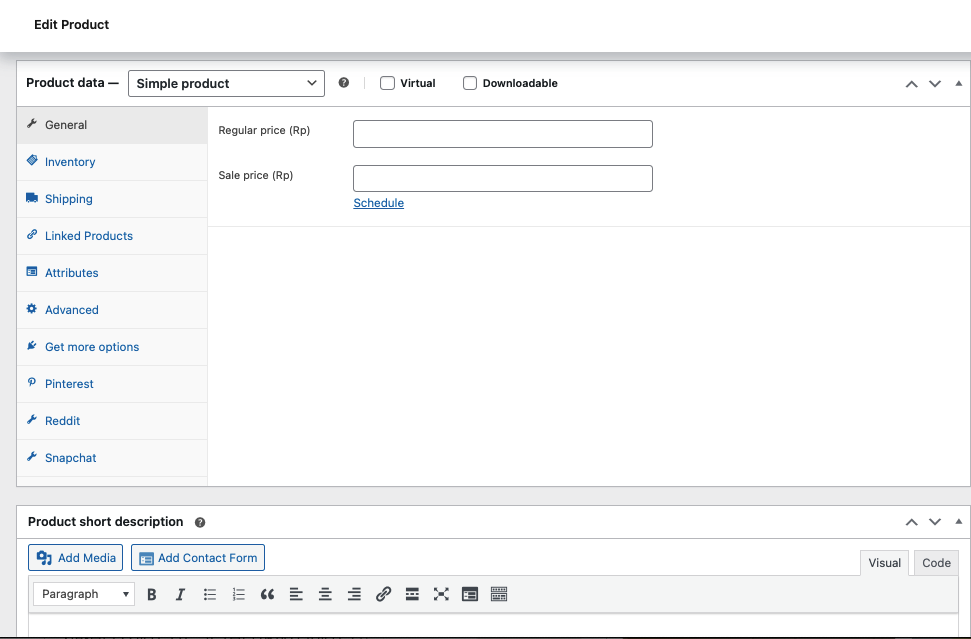Insert or edit a link
Viewport: 971px width, 639px height.
click(x=383, y=594)
